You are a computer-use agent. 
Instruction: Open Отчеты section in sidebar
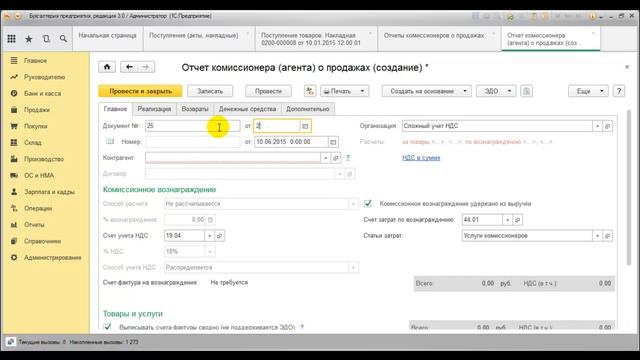point(34,224)
